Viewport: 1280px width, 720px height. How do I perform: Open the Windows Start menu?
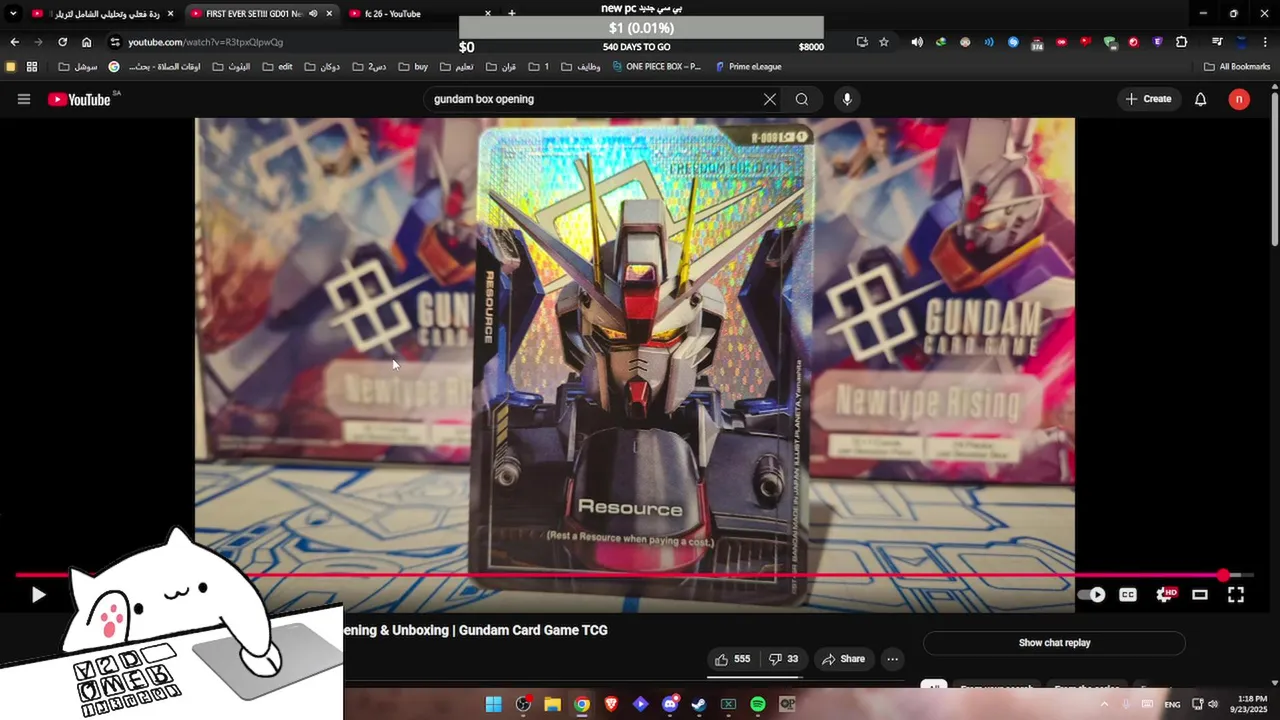(494, 704)
